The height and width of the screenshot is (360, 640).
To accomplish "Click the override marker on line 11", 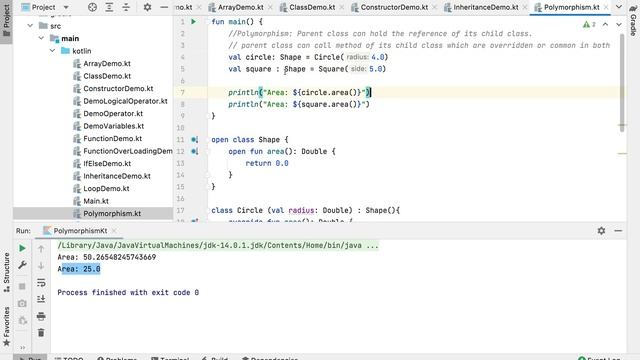I will click(195, 140).
